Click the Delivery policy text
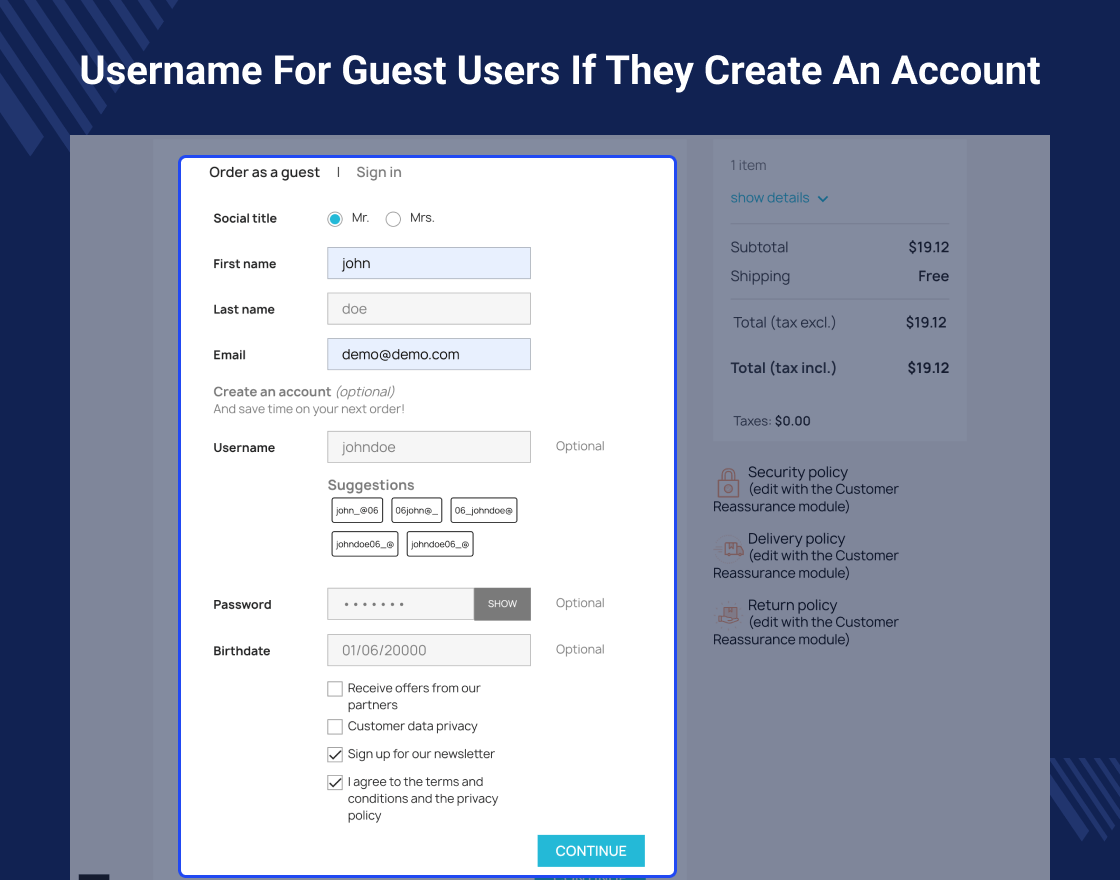 pyautogui.click(x=796, y=539)
